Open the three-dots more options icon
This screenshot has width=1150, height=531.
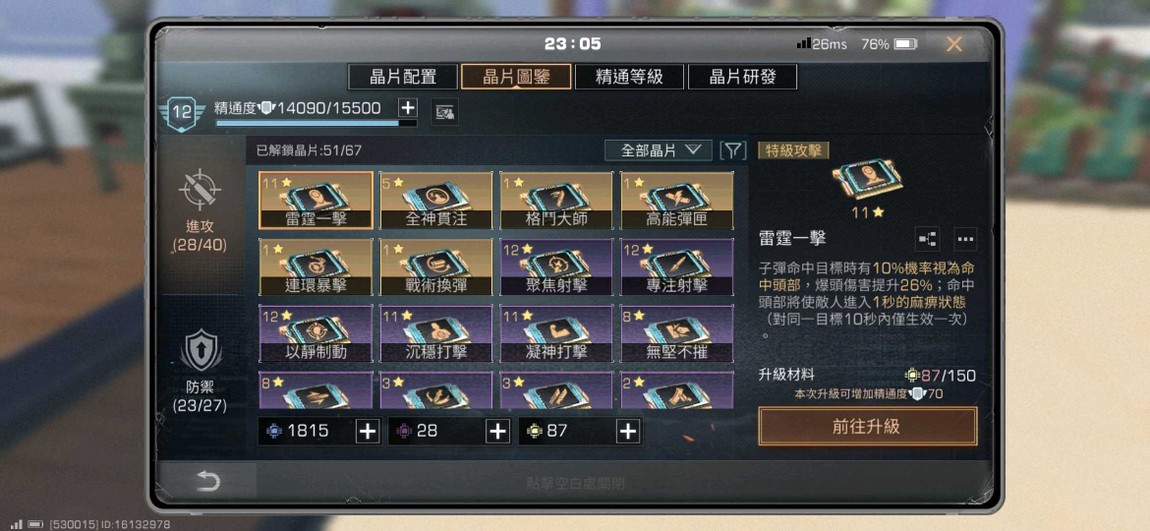(965, 239)
